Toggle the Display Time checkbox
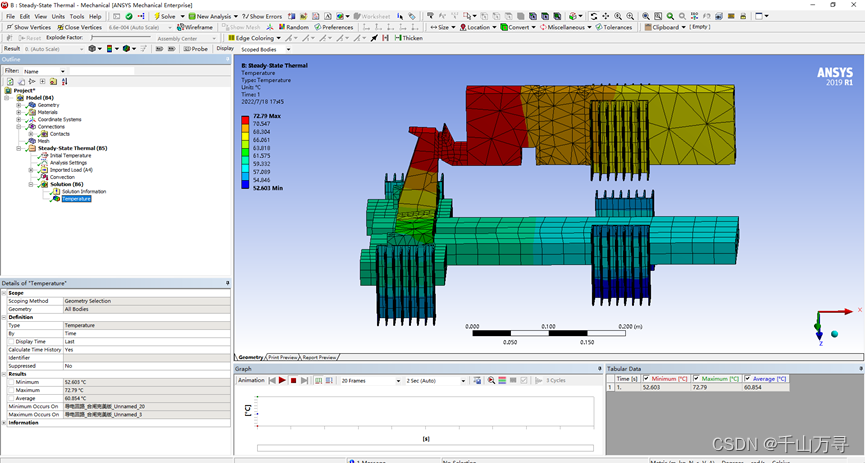The width and height of the screenshot is (865, 463). point(11,342)
